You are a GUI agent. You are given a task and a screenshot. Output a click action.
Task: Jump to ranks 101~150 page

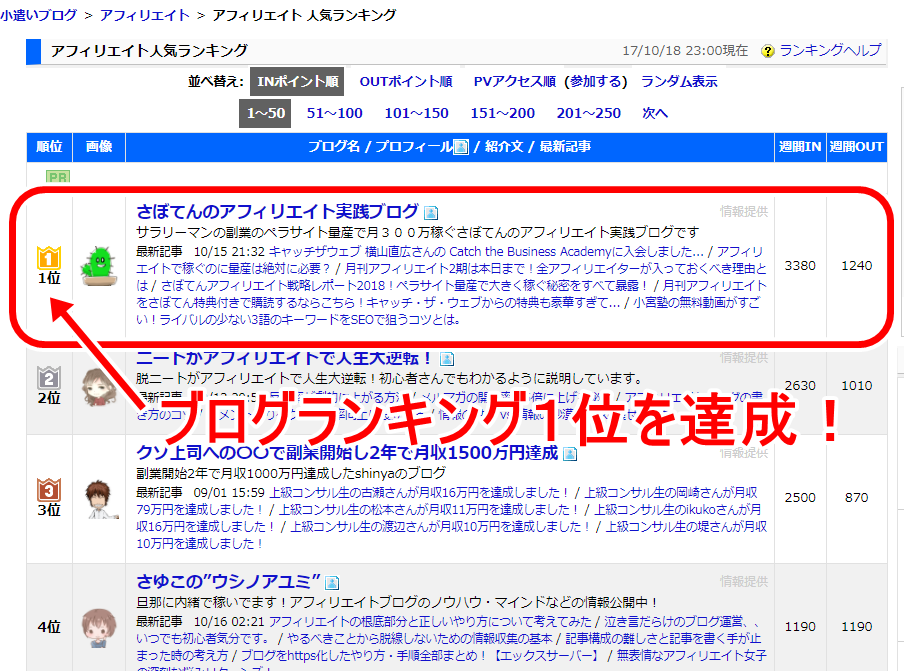[x=416, y=113]
